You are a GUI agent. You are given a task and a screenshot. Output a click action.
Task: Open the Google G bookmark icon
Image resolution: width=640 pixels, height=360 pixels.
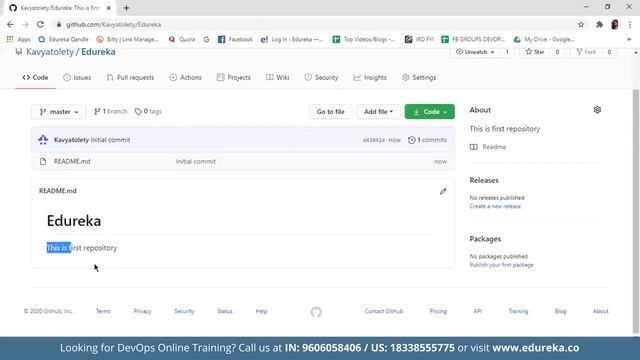pyautogui.click(x=207, y=39)
